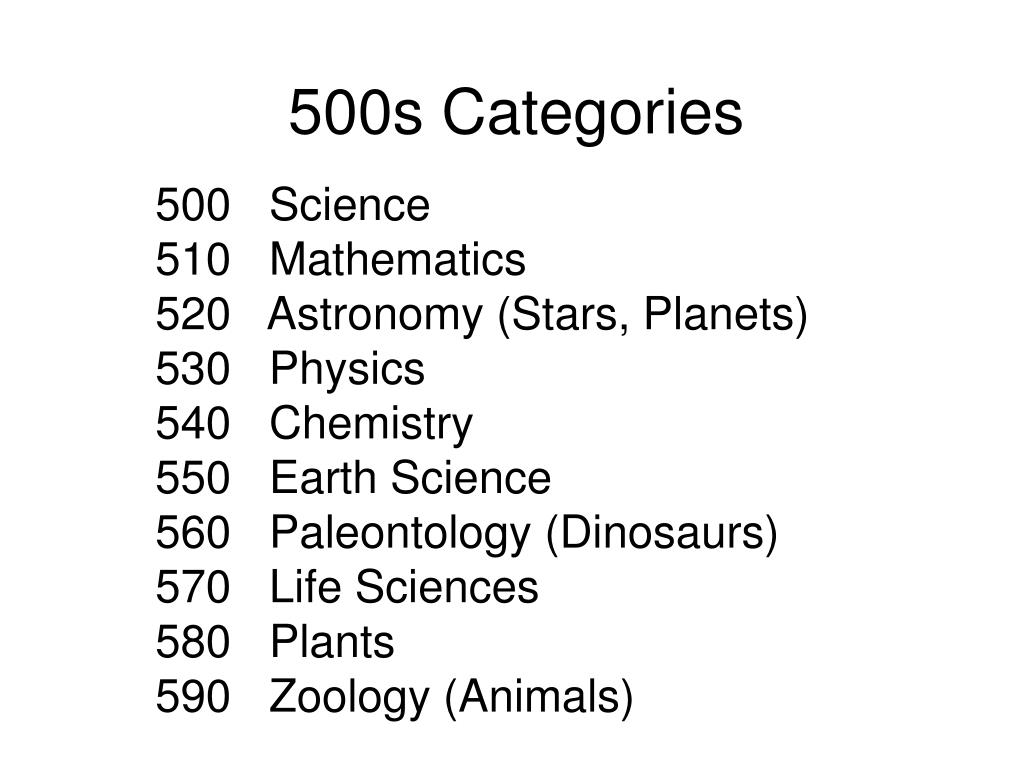Screen dimensions: 1024x768
Task: Click the number 510
Action: [193, 259]
